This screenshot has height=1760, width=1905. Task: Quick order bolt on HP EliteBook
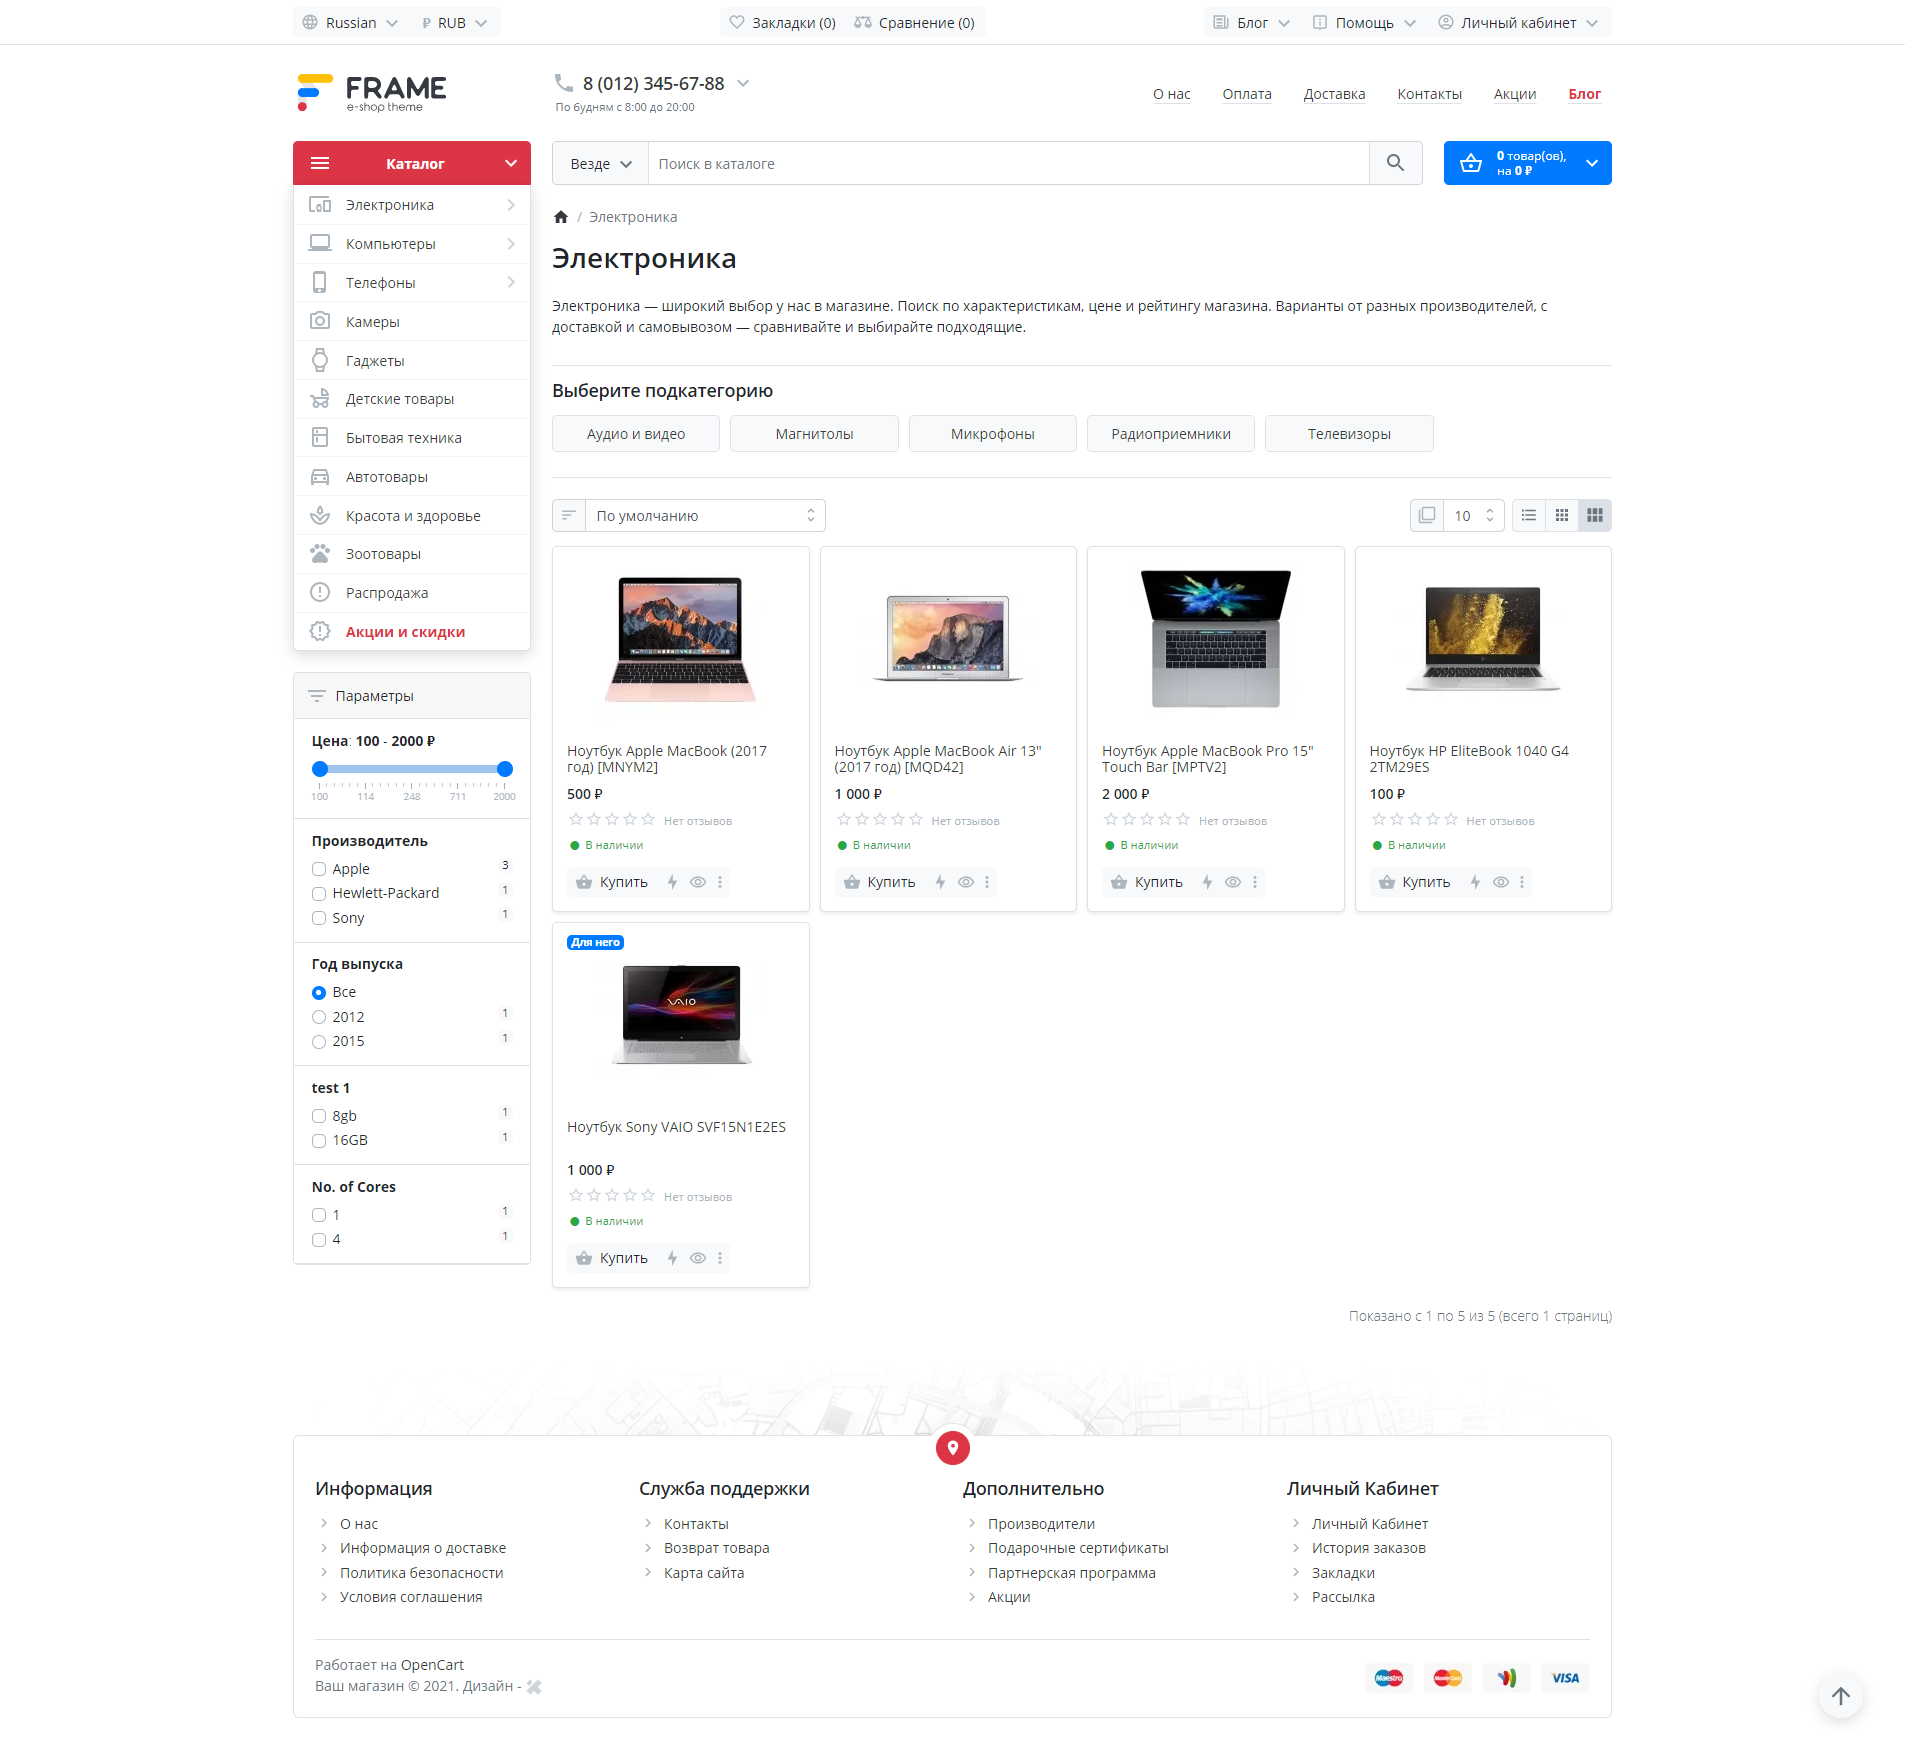pyautogui.click(x=1475, y=882)
